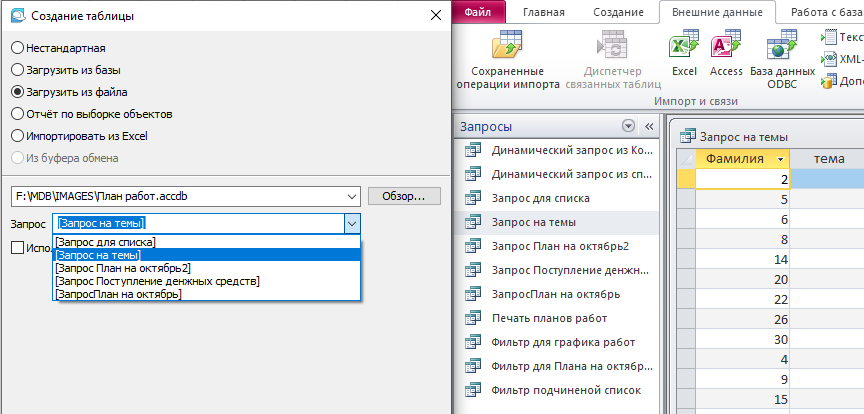Toggle the Запрос combo box arrow
864x414 pixels.
pos(352,223)
